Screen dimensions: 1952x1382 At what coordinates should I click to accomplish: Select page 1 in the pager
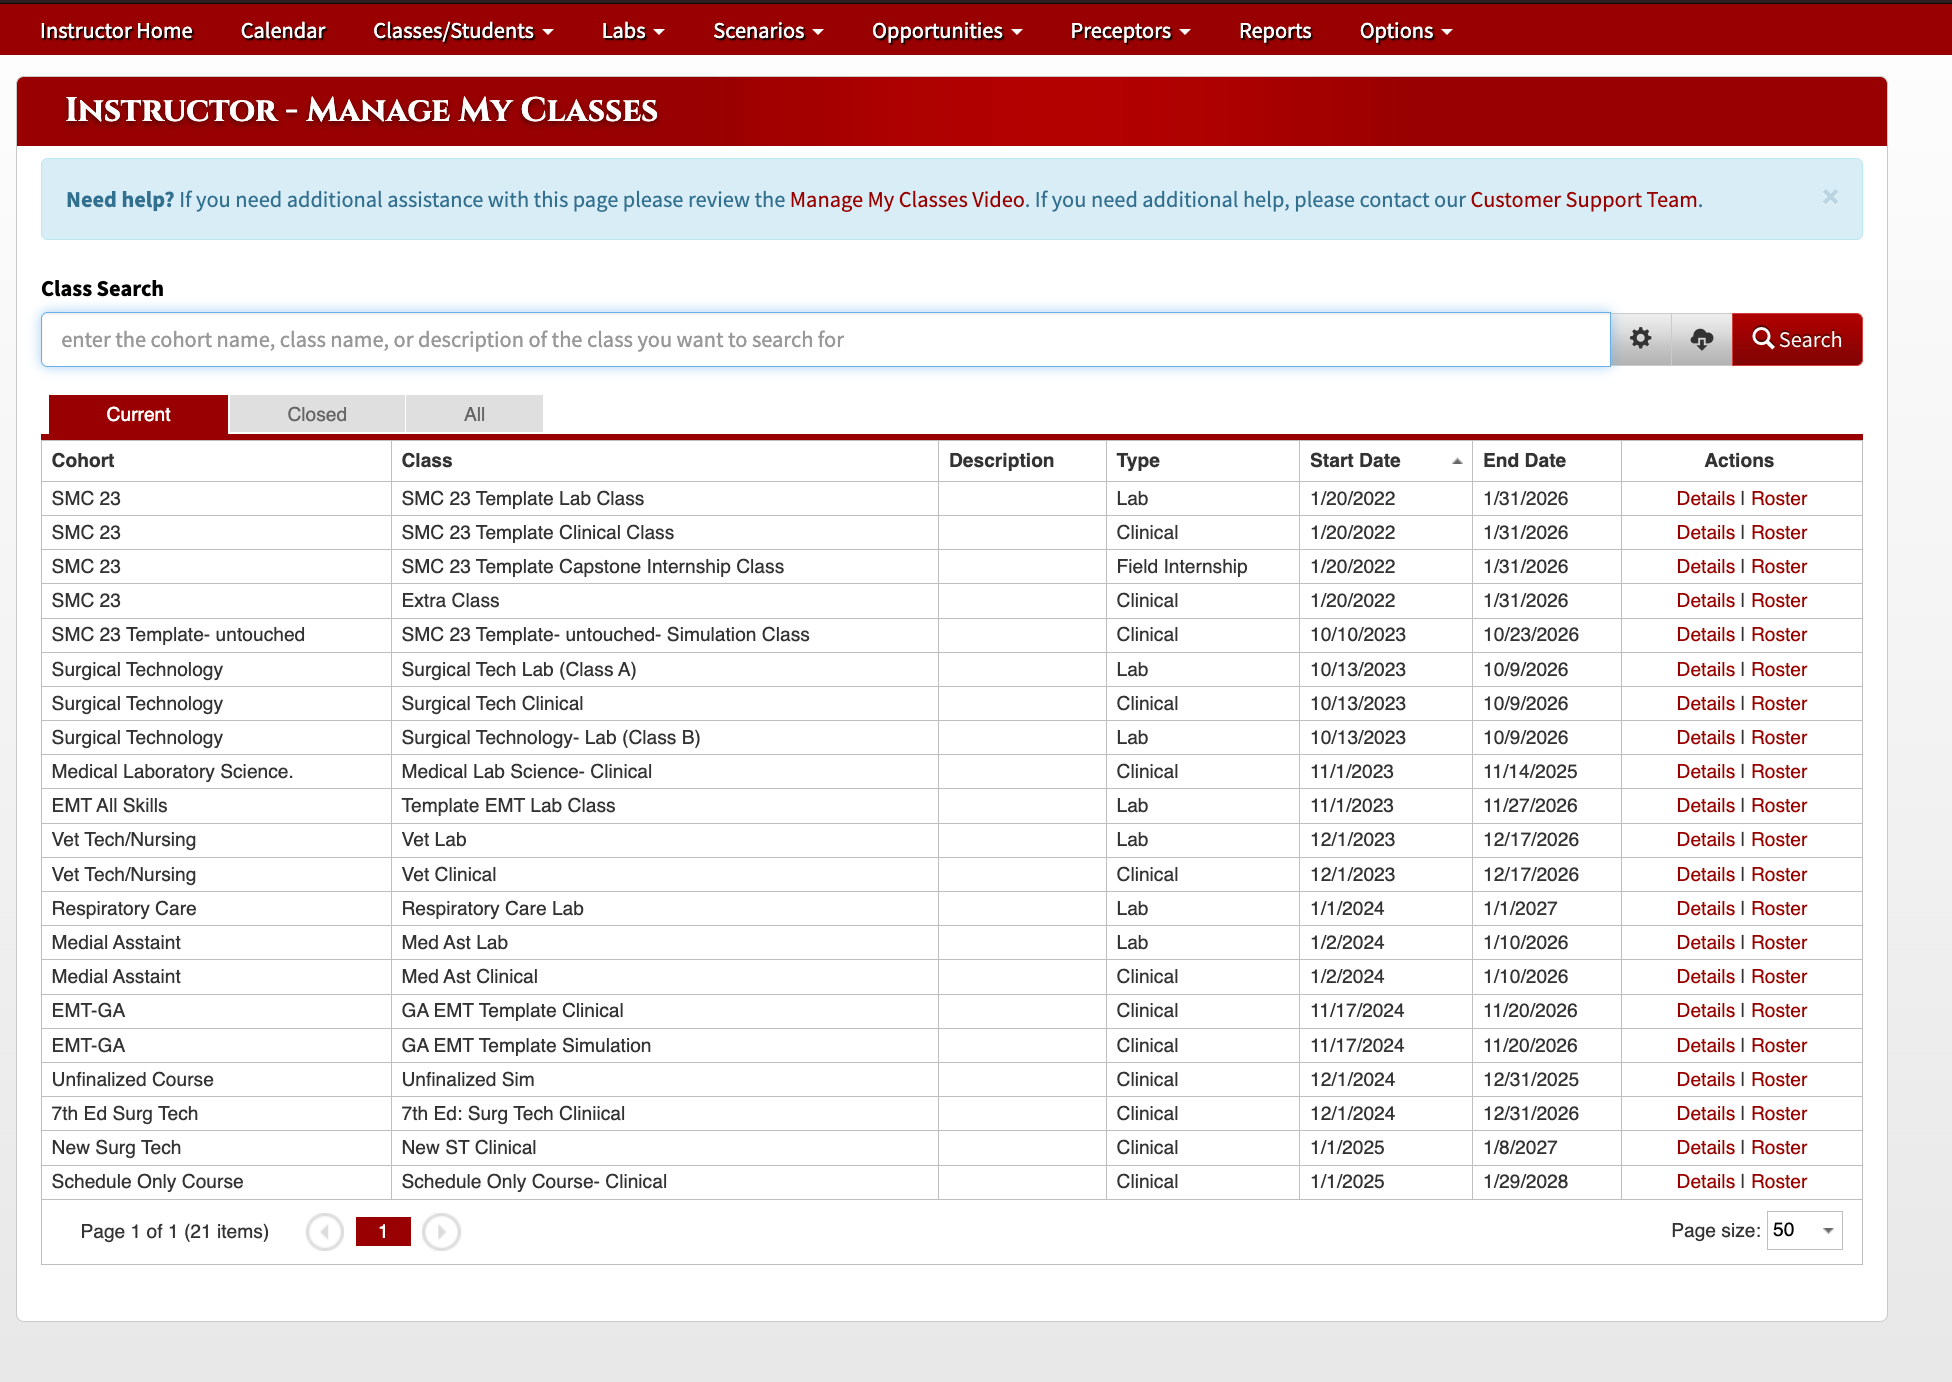pos(383,1231)
